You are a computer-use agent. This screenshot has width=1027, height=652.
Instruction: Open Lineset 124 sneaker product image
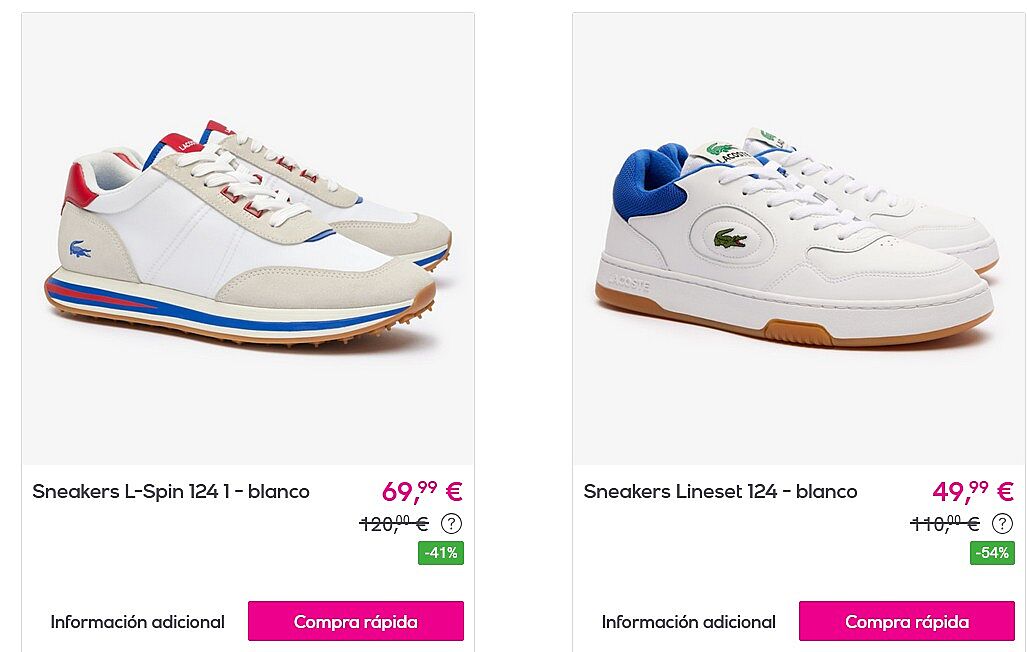click(x=800, y=239)
